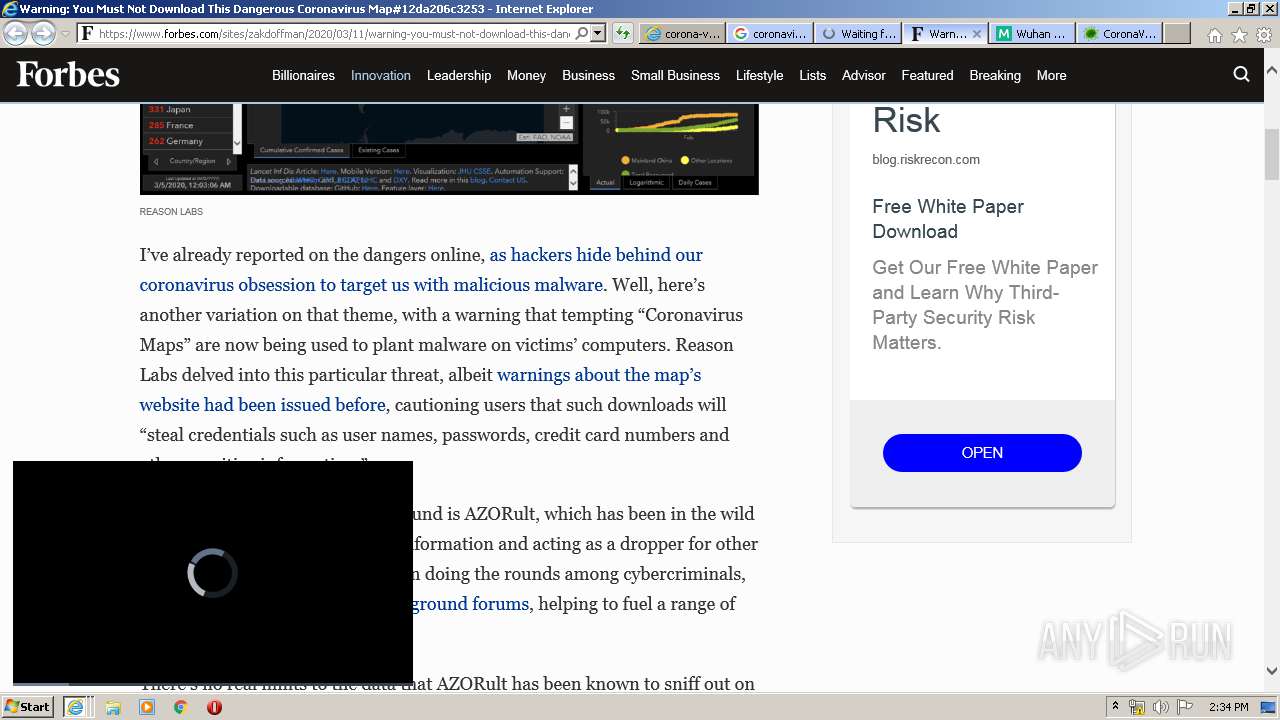
Task: Switch to the Wuhan ... tab
Action: coord(1033,33)
